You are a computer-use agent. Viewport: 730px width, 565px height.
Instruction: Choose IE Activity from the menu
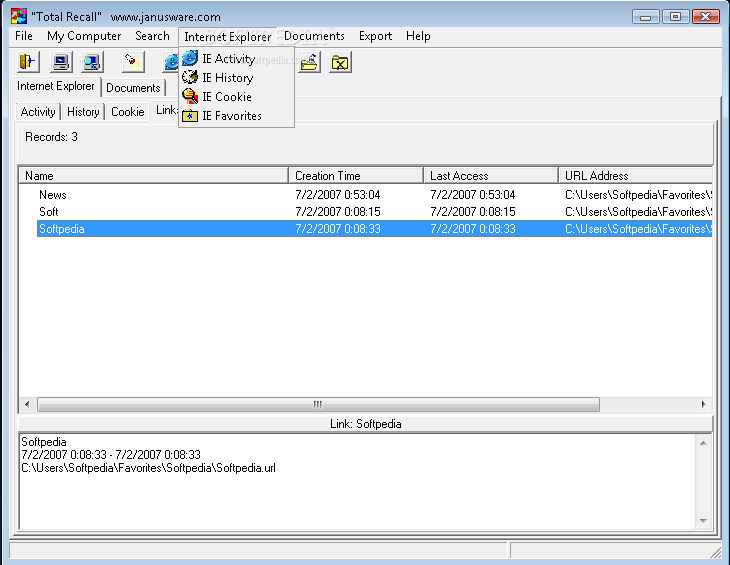click(237, 59)
